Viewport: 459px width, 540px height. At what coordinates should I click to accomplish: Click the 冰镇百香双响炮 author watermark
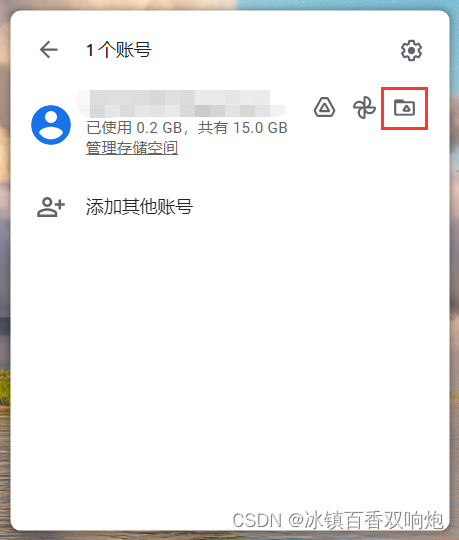374,520
